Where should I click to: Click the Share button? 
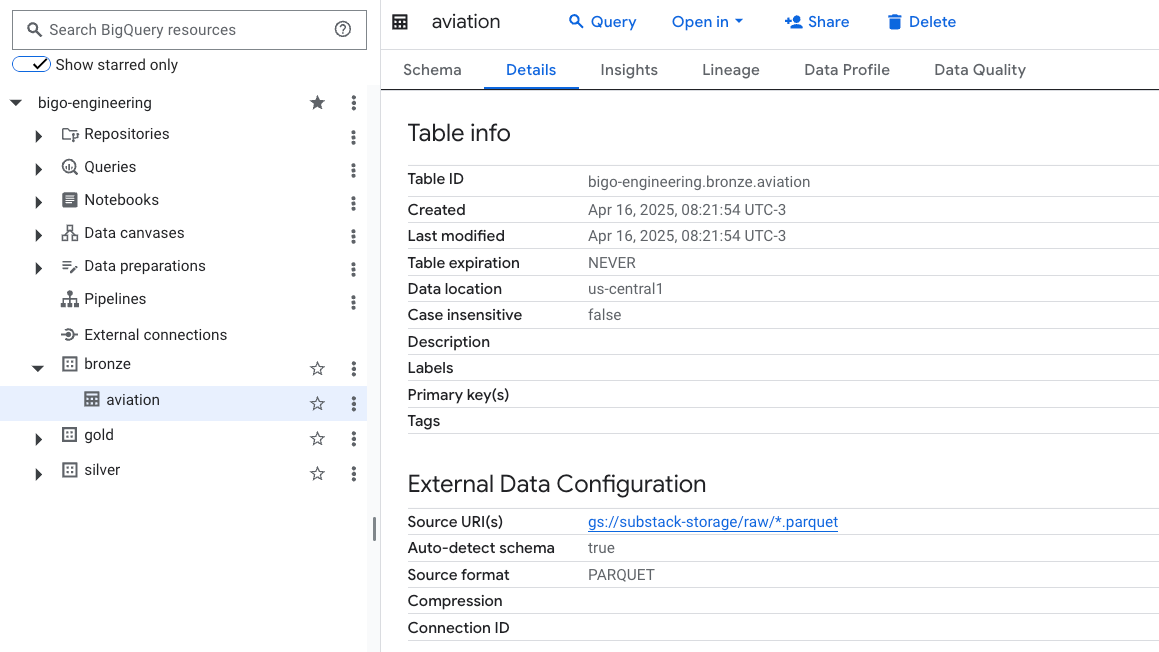(x=817, y=22)
